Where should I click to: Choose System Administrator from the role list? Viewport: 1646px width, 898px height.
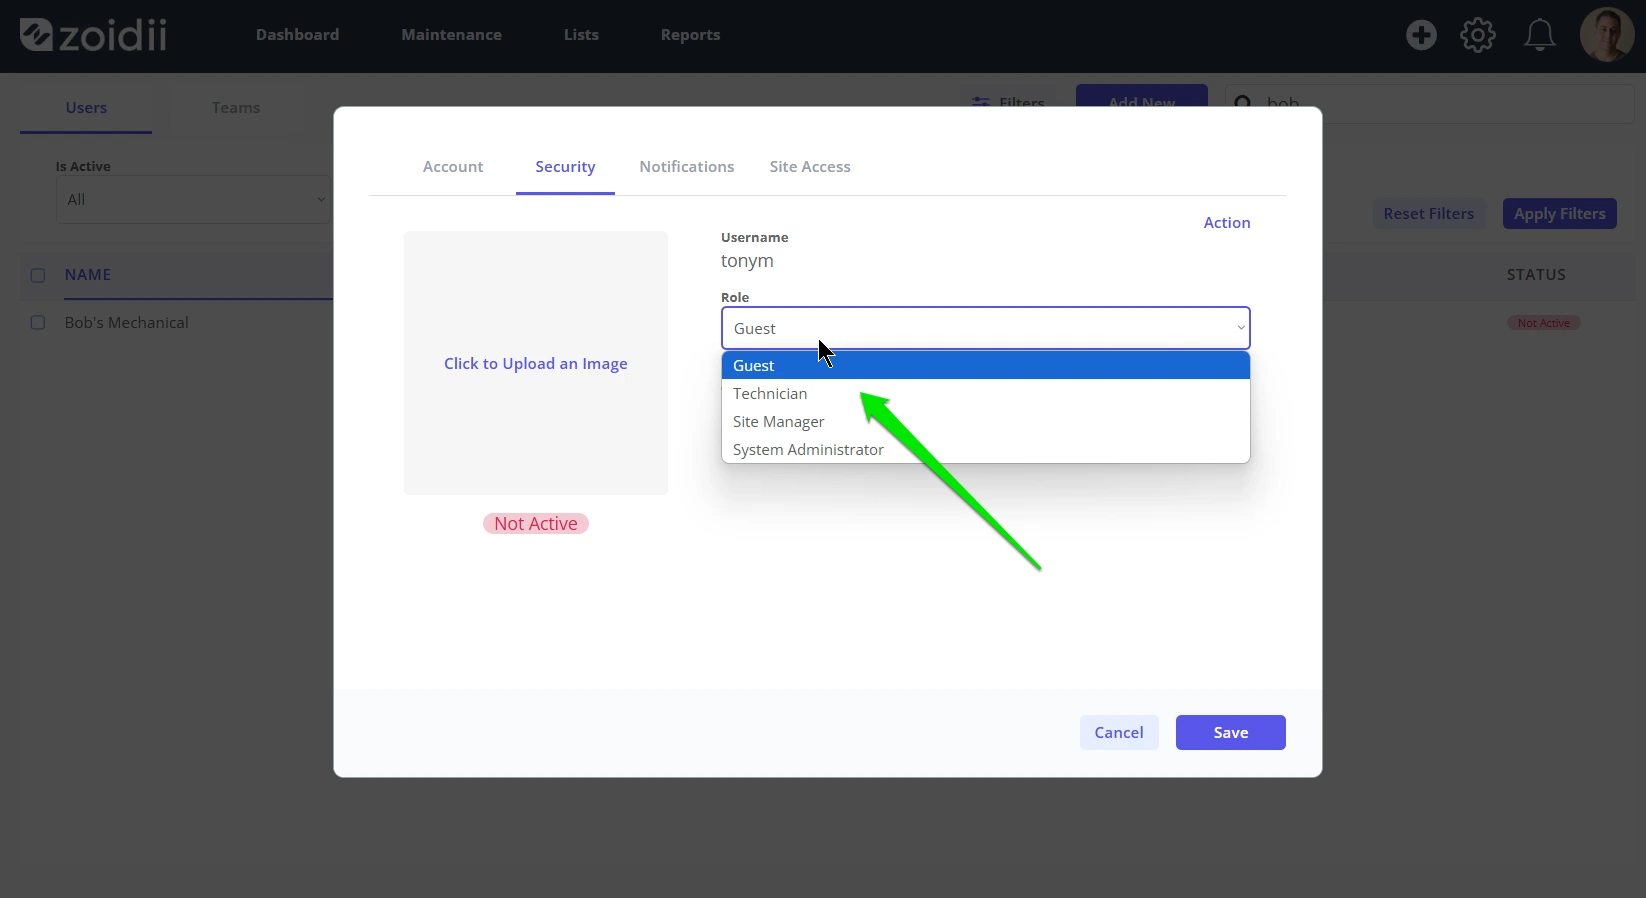[985, 449]
